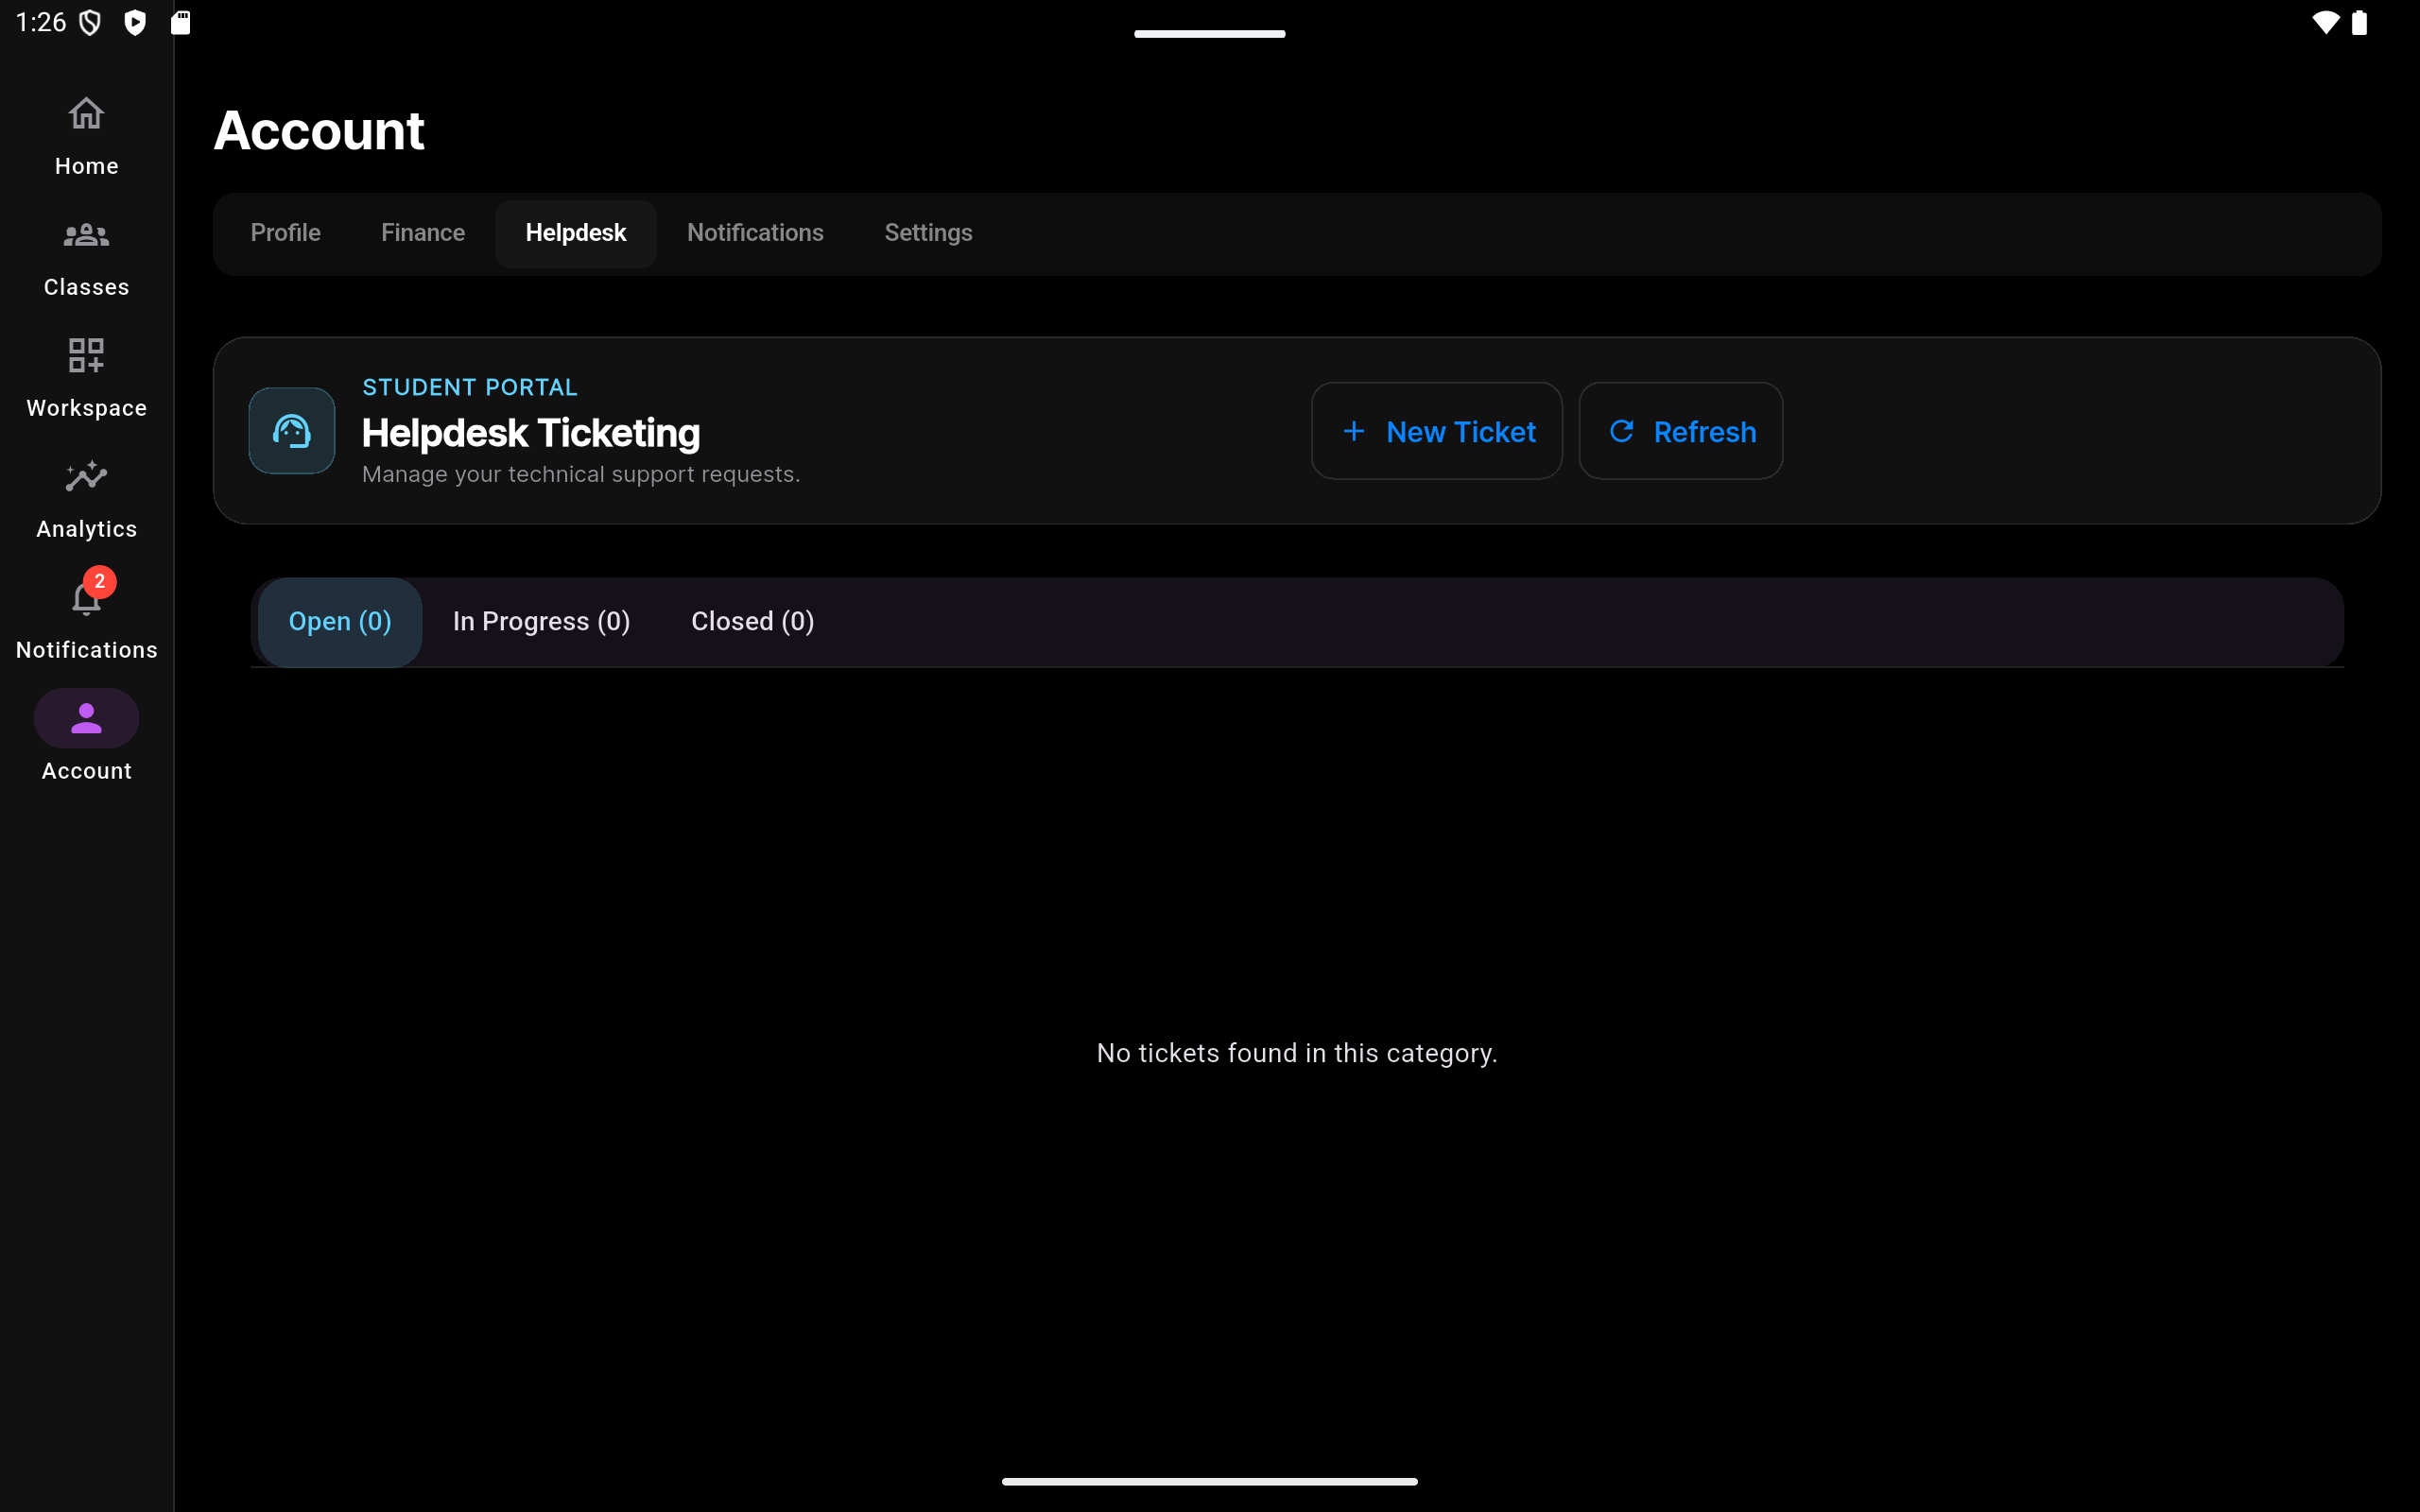
Task: Create a New Ticket
Action: pos(1437,431)
